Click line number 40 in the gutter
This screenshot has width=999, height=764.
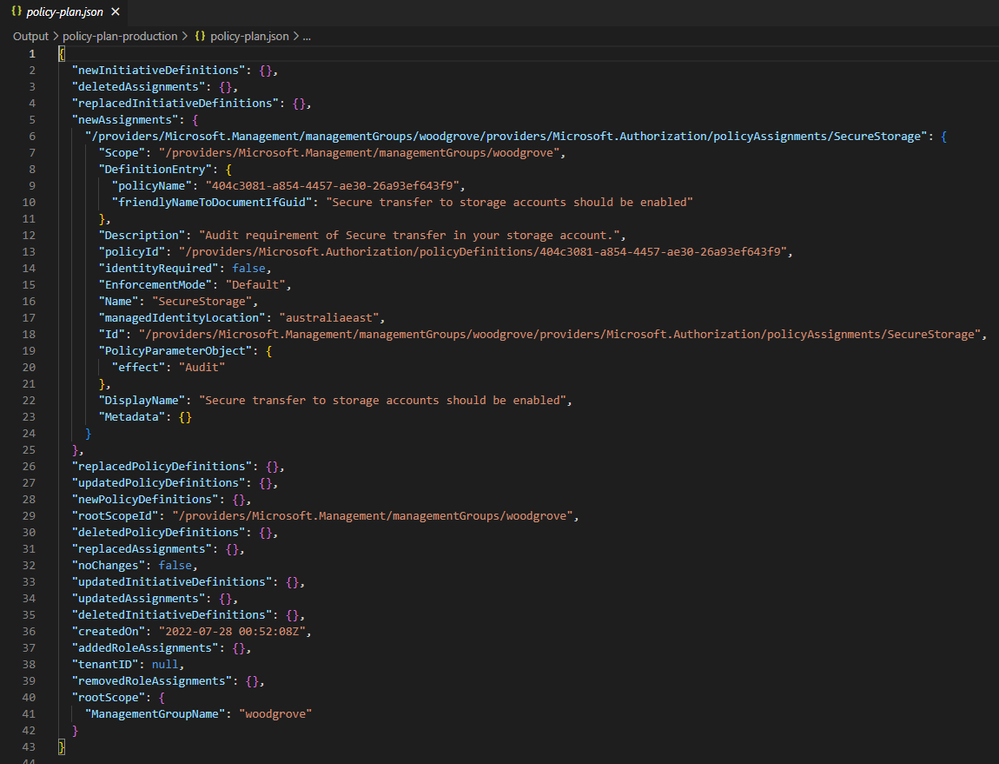pos(29,698)
